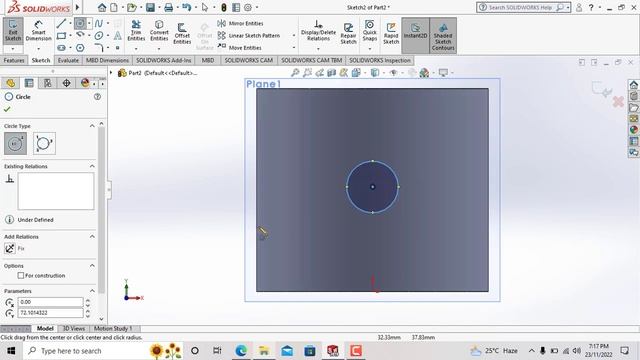Click the Y center coordinate field
This screenshot has width=640, height=360.
[51, 313]
